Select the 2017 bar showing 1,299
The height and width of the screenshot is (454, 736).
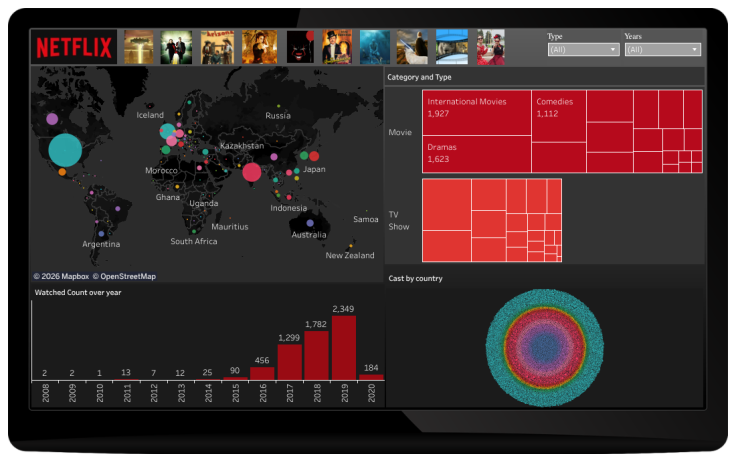pyautogui.click(x=289, y=362)
